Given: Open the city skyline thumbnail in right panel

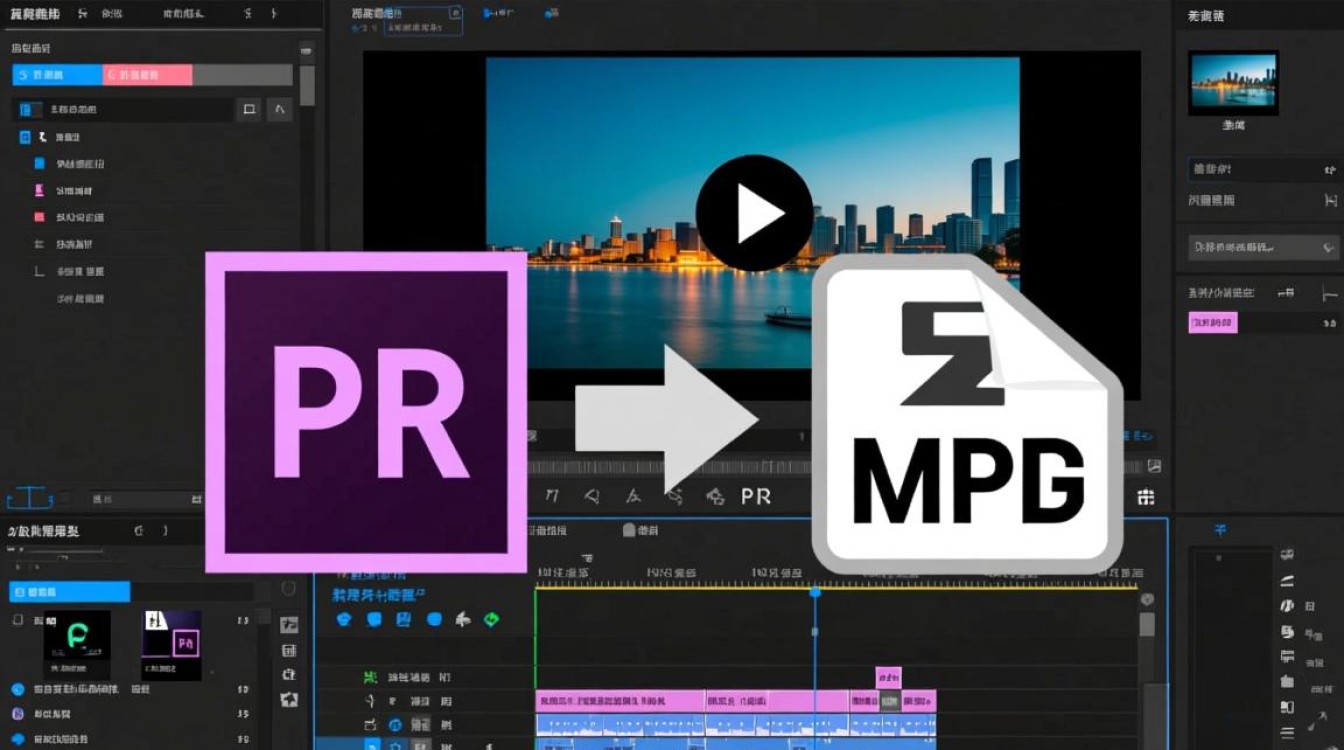Looking at the screenshot, I should 1232,83.
